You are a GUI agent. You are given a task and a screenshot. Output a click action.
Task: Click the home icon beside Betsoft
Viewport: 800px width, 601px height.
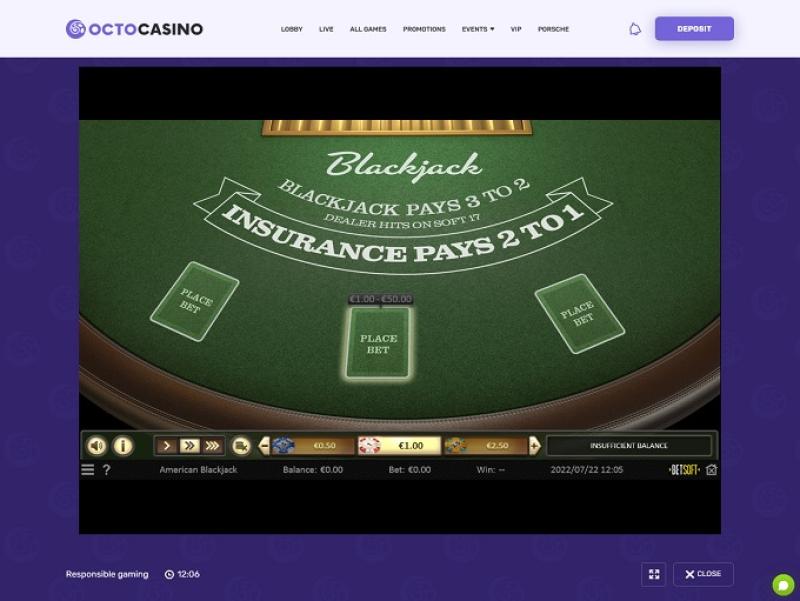click(711, 469)
